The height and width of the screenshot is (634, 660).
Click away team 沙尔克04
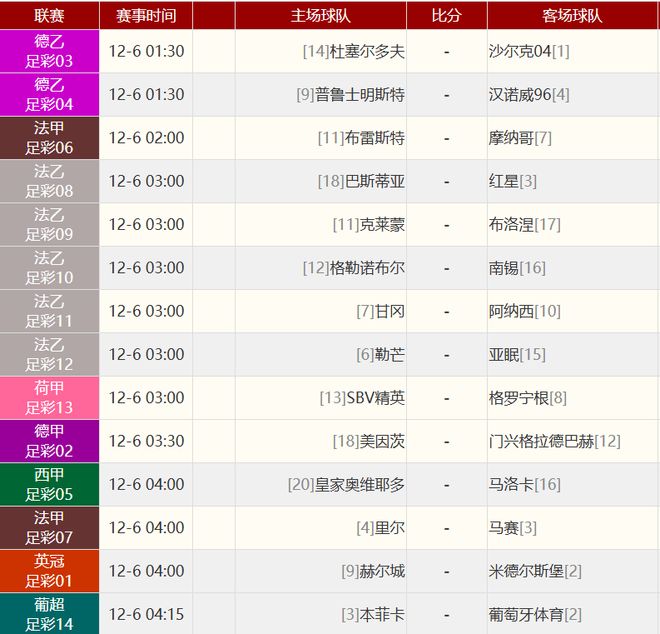520,51
